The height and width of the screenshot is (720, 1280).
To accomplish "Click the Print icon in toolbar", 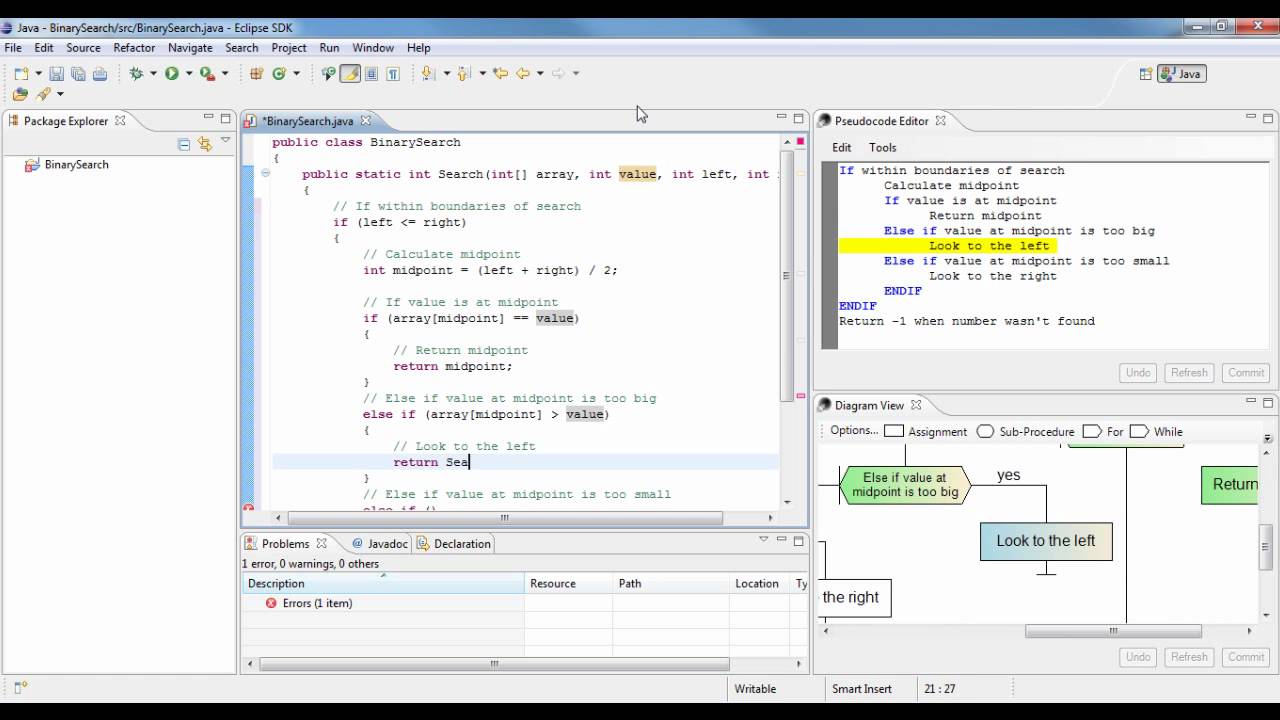I will tap(100, 73).
